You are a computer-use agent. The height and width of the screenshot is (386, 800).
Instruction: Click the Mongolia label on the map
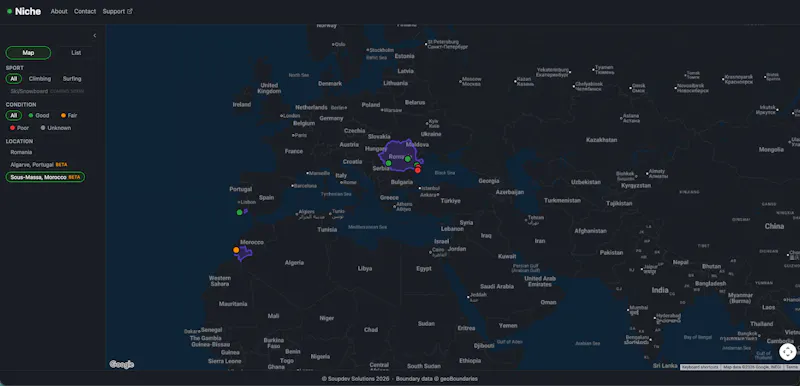(771, 149)
